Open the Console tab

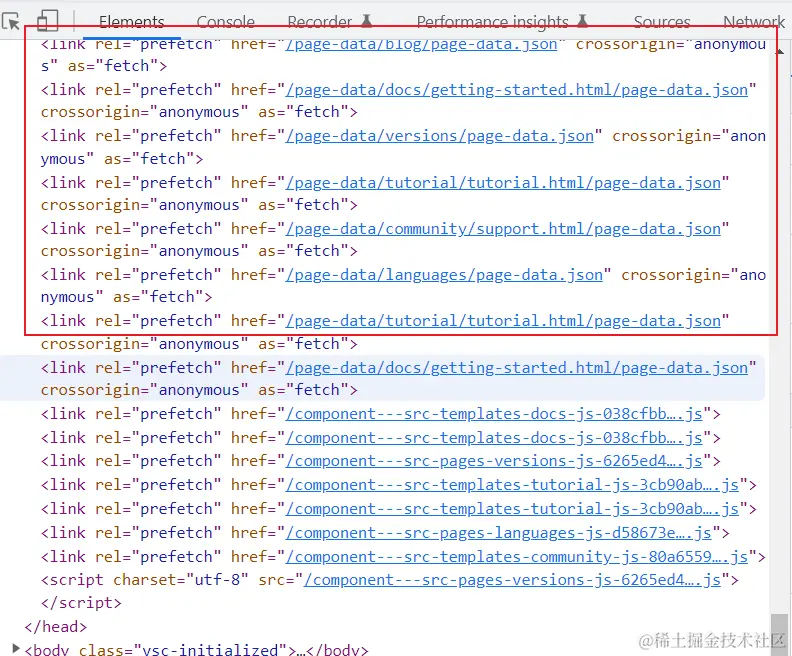pos(225,22)
